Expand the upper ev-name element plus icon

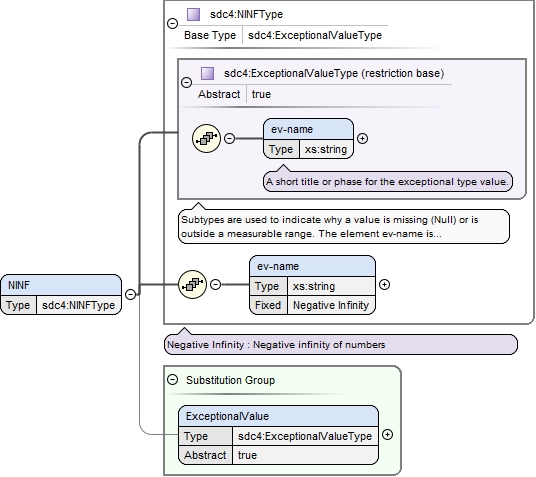[362, 138]
